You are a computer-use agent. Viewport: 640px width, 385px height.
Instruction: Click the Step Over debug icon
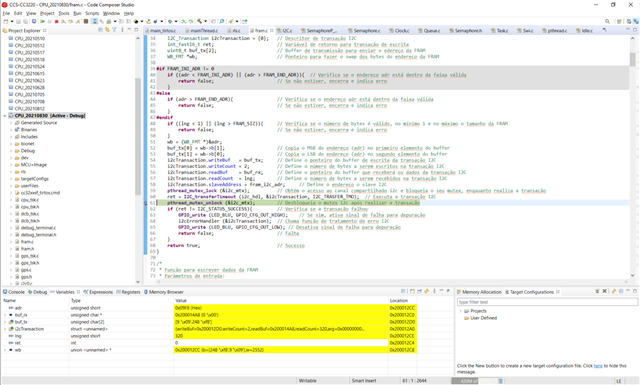[71, 21]
